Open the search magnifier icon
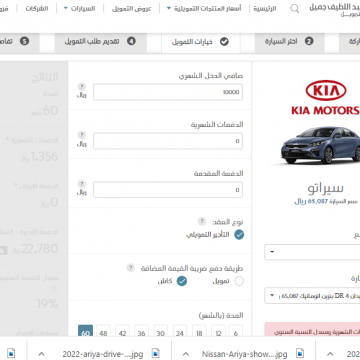The image size is (360, 360). click(x=295, y=9)
